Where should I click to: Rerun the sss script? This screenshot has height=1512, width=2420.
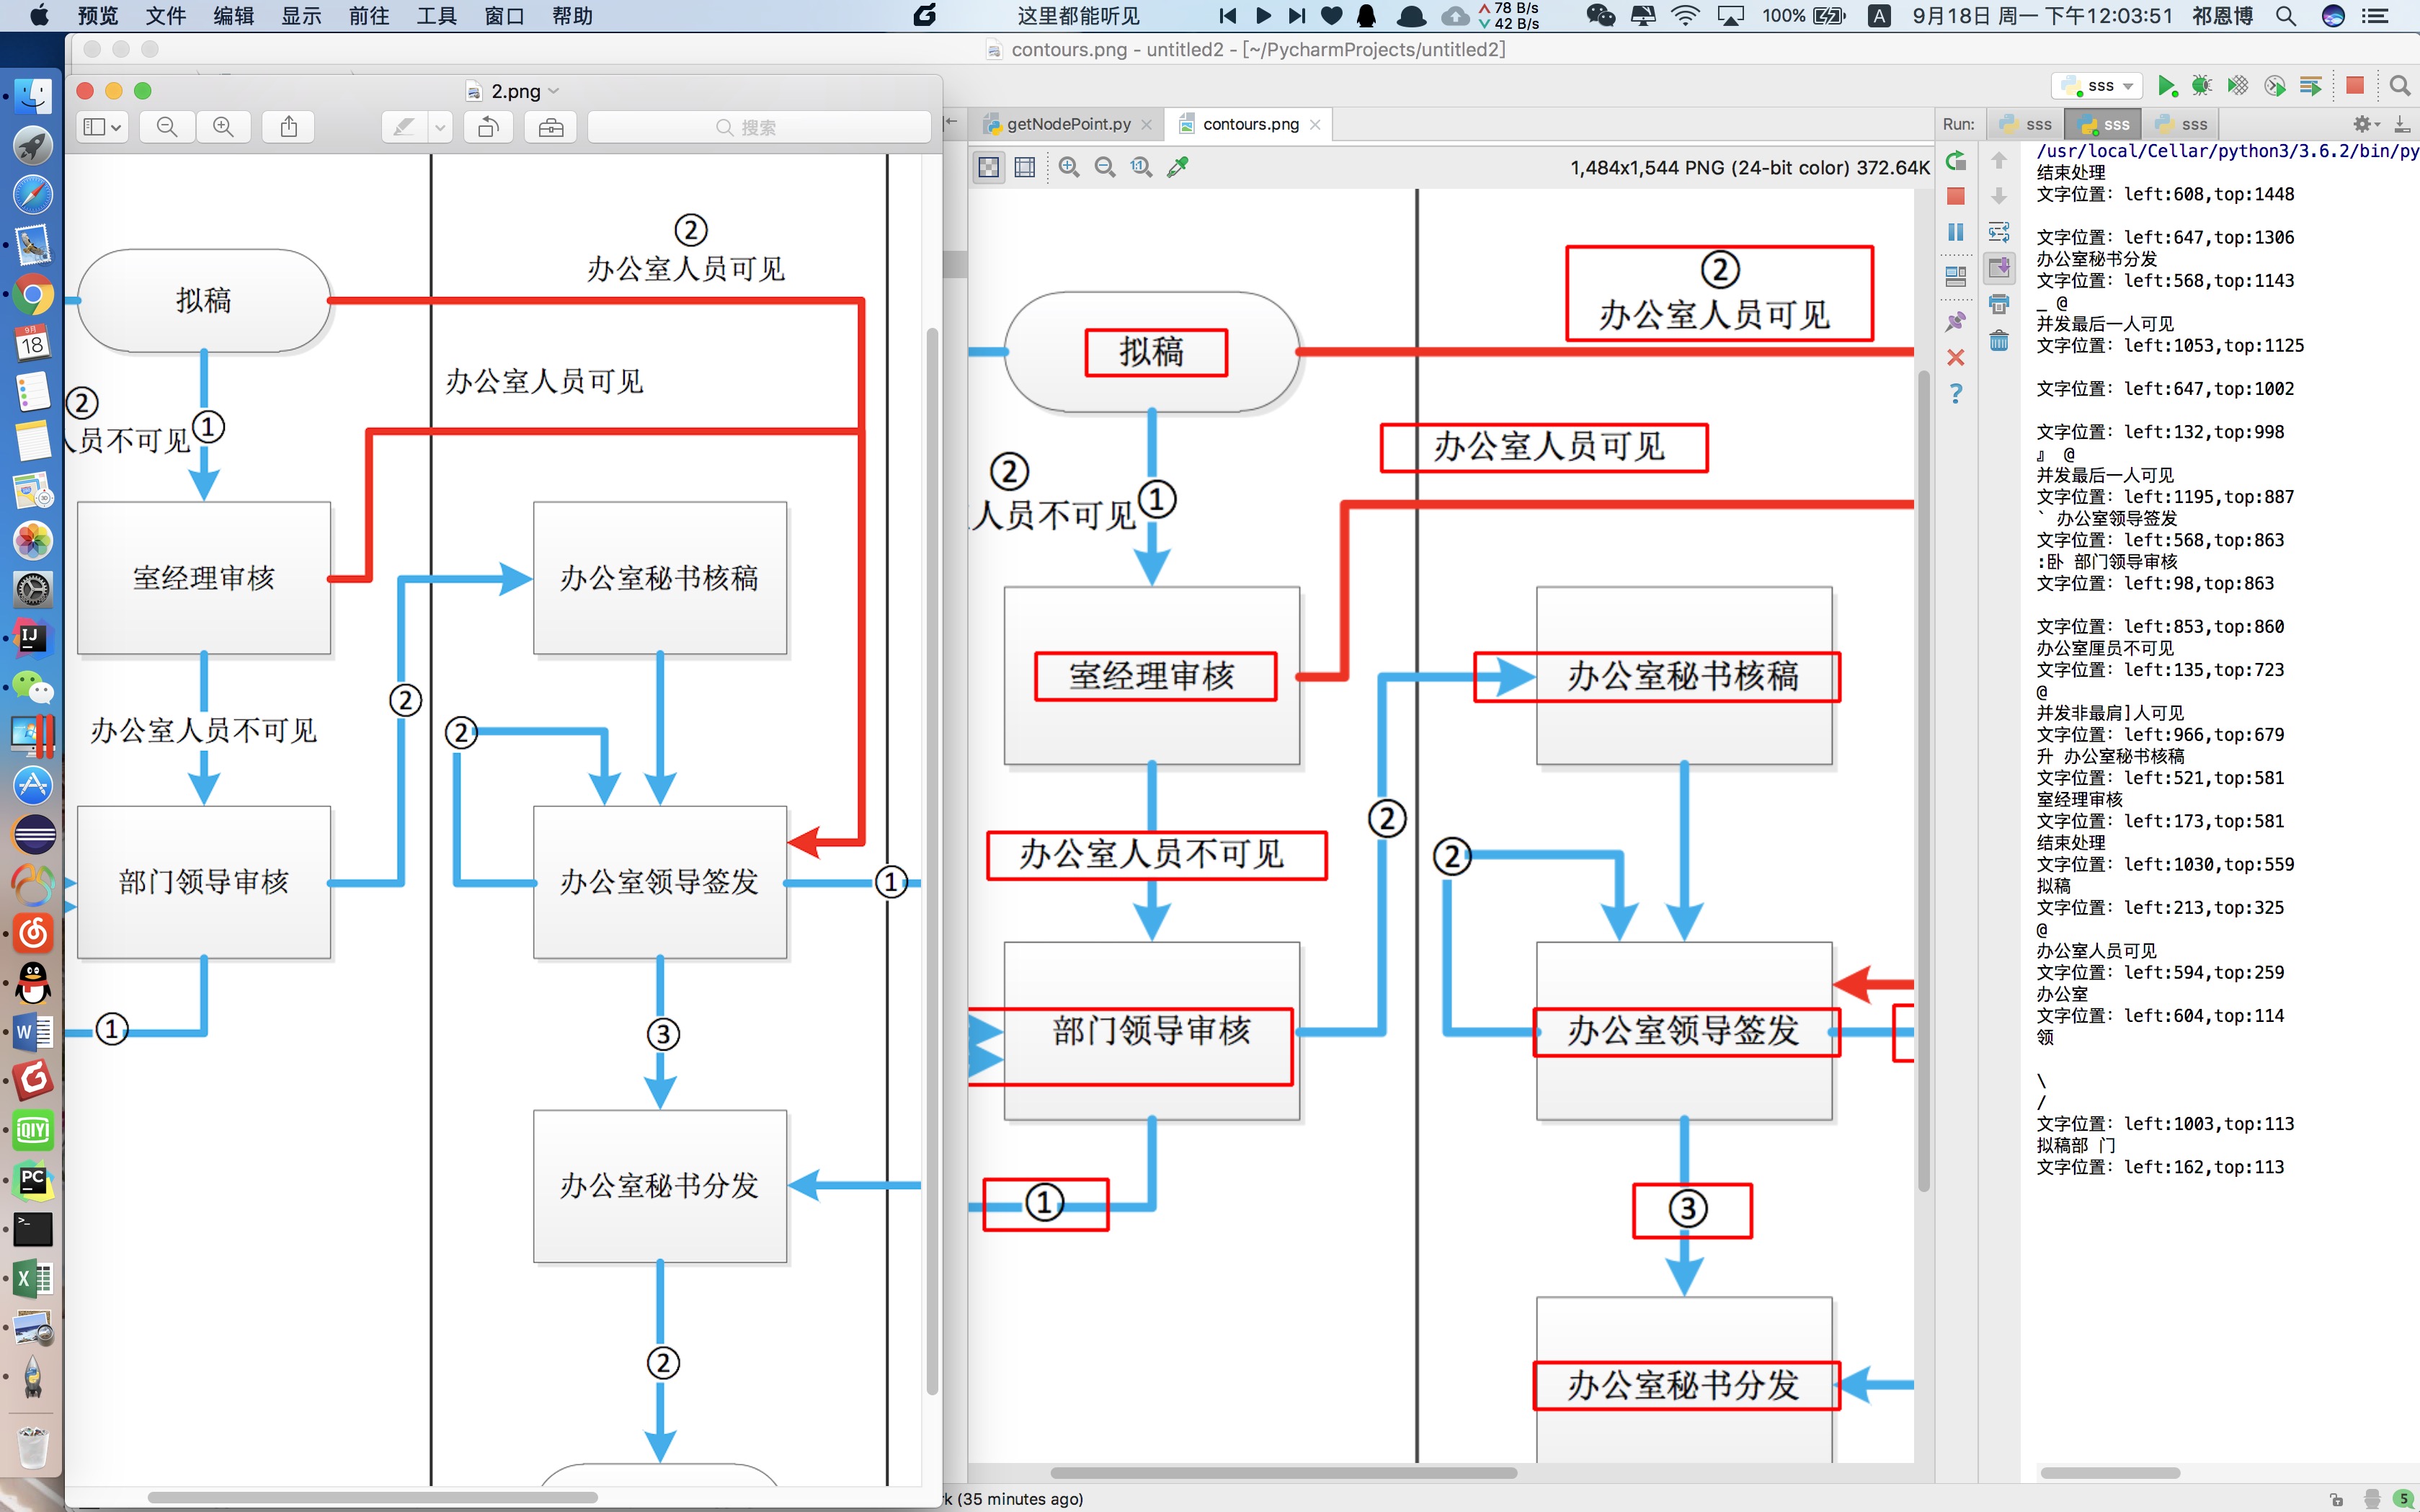tap(1956, 160)
